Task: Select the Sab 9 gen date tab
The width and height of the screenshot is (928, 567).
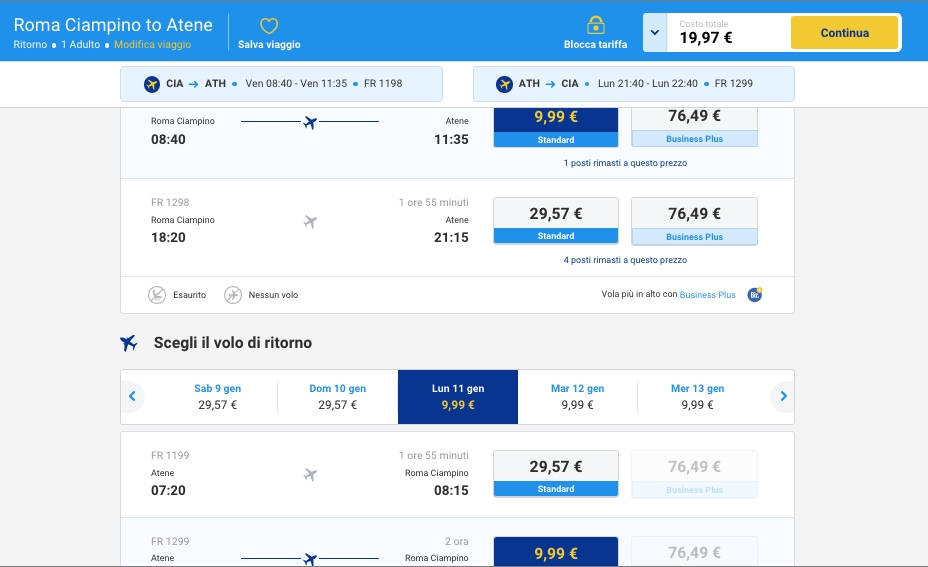Action: tap(218, 397)
